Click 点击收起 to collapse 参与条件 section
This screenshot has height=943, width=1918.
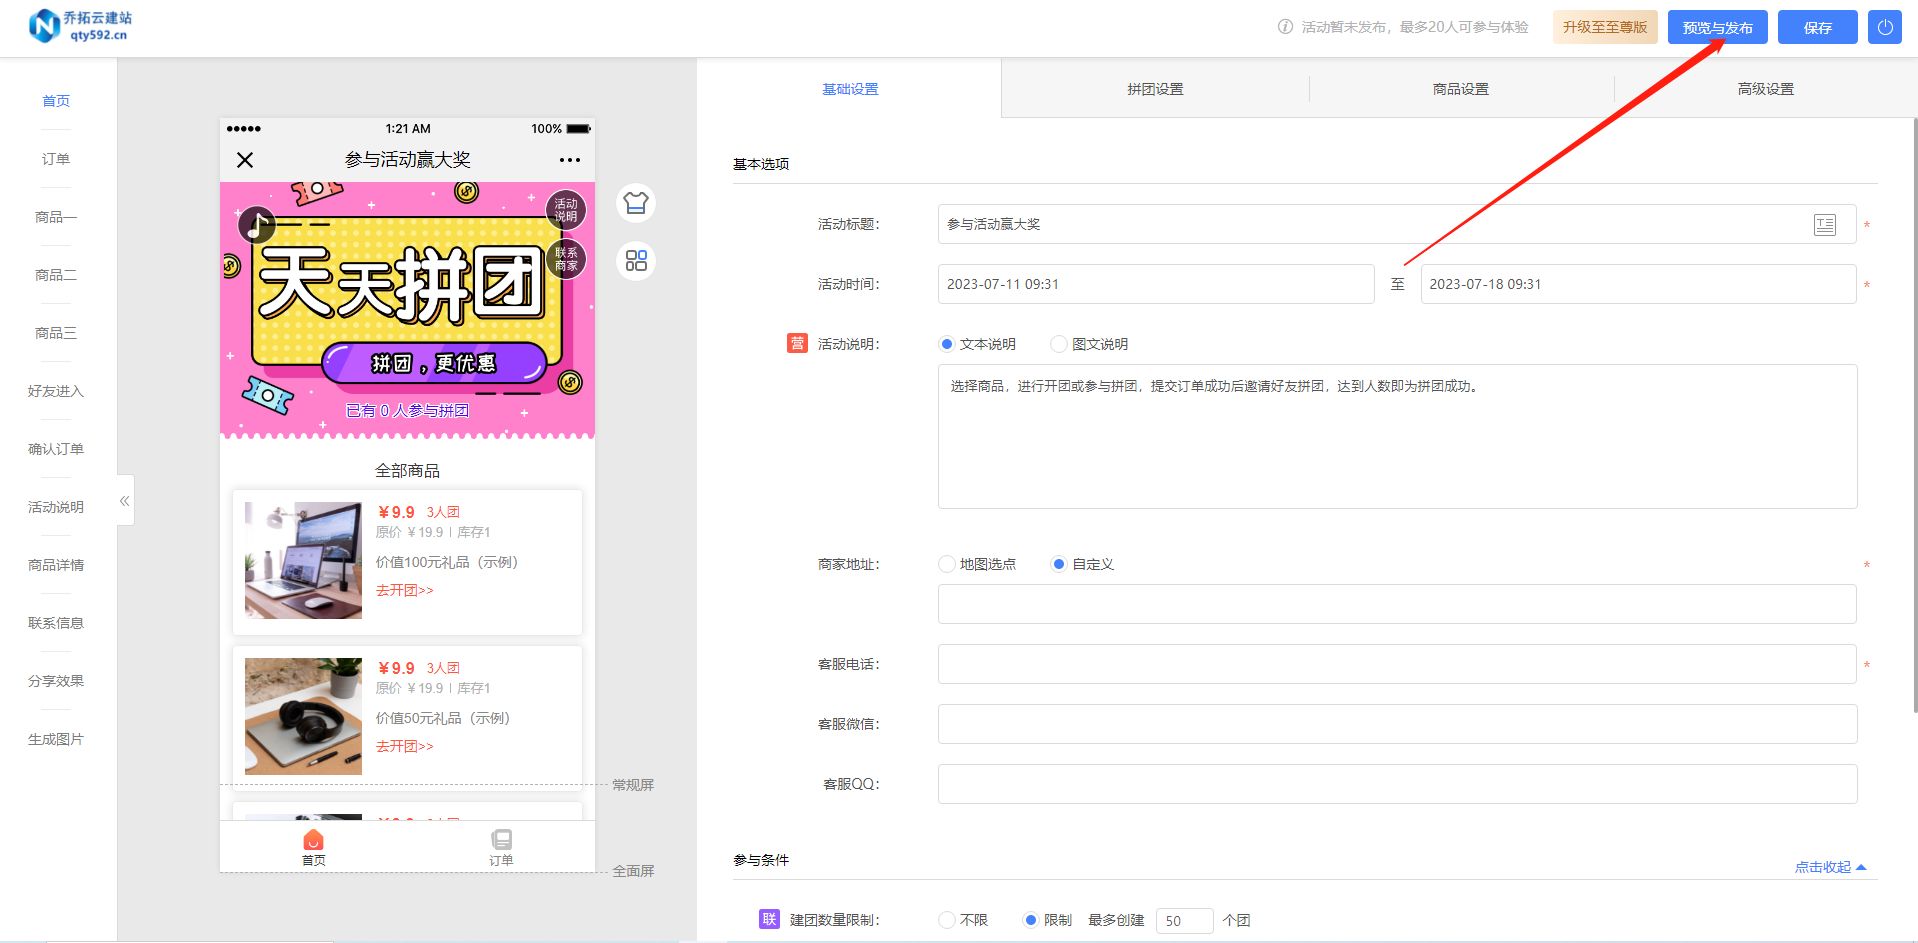pyautogui.click(x=1830, y=867)
